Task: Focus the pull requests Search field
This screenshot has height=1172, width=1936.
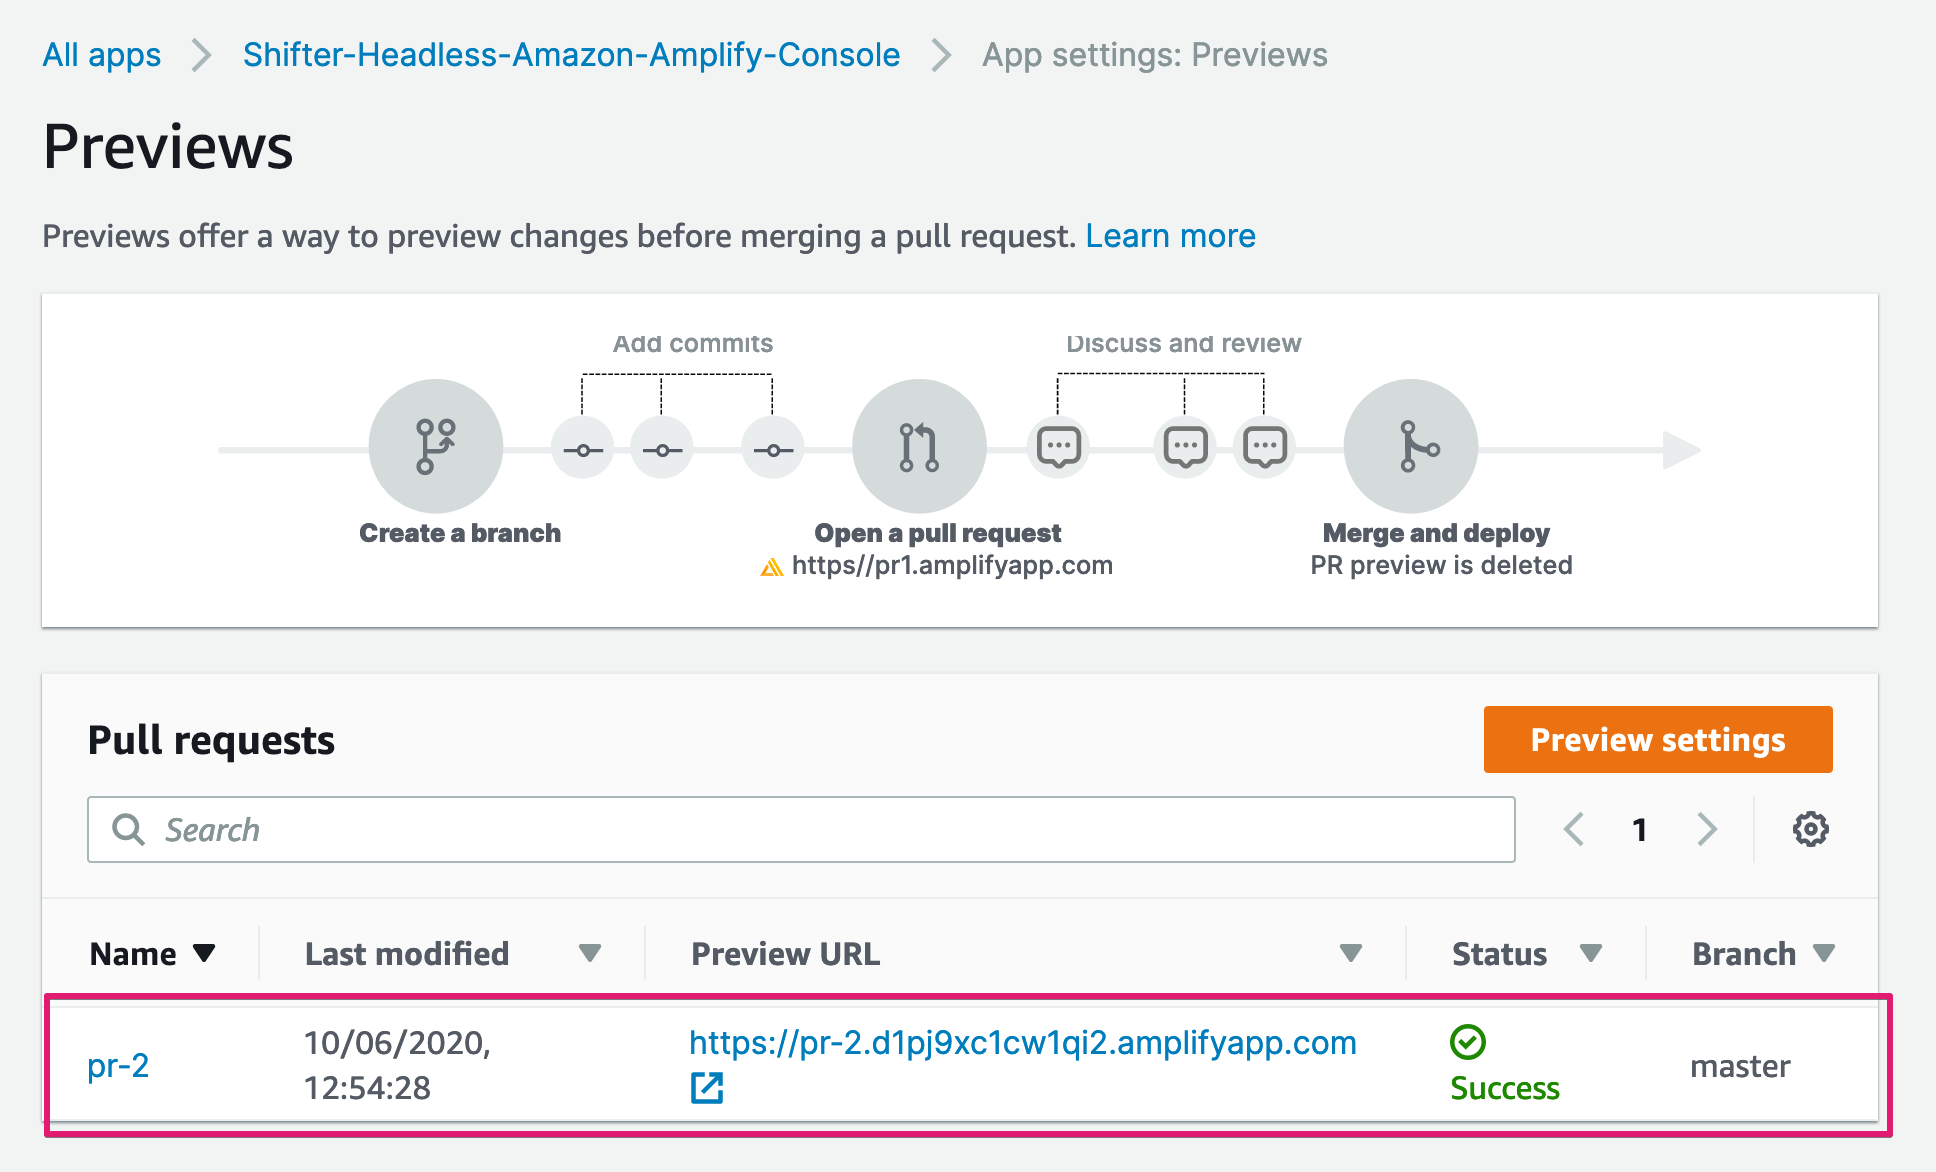Action: 801,829
